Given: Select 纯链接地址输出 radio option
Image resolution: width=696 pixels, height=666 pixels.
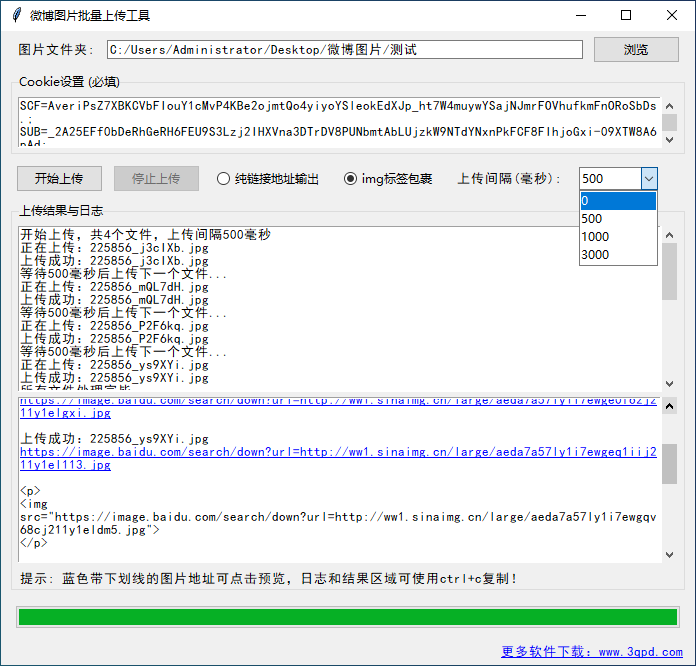Looking at the screenshot, I should point(268,179).
